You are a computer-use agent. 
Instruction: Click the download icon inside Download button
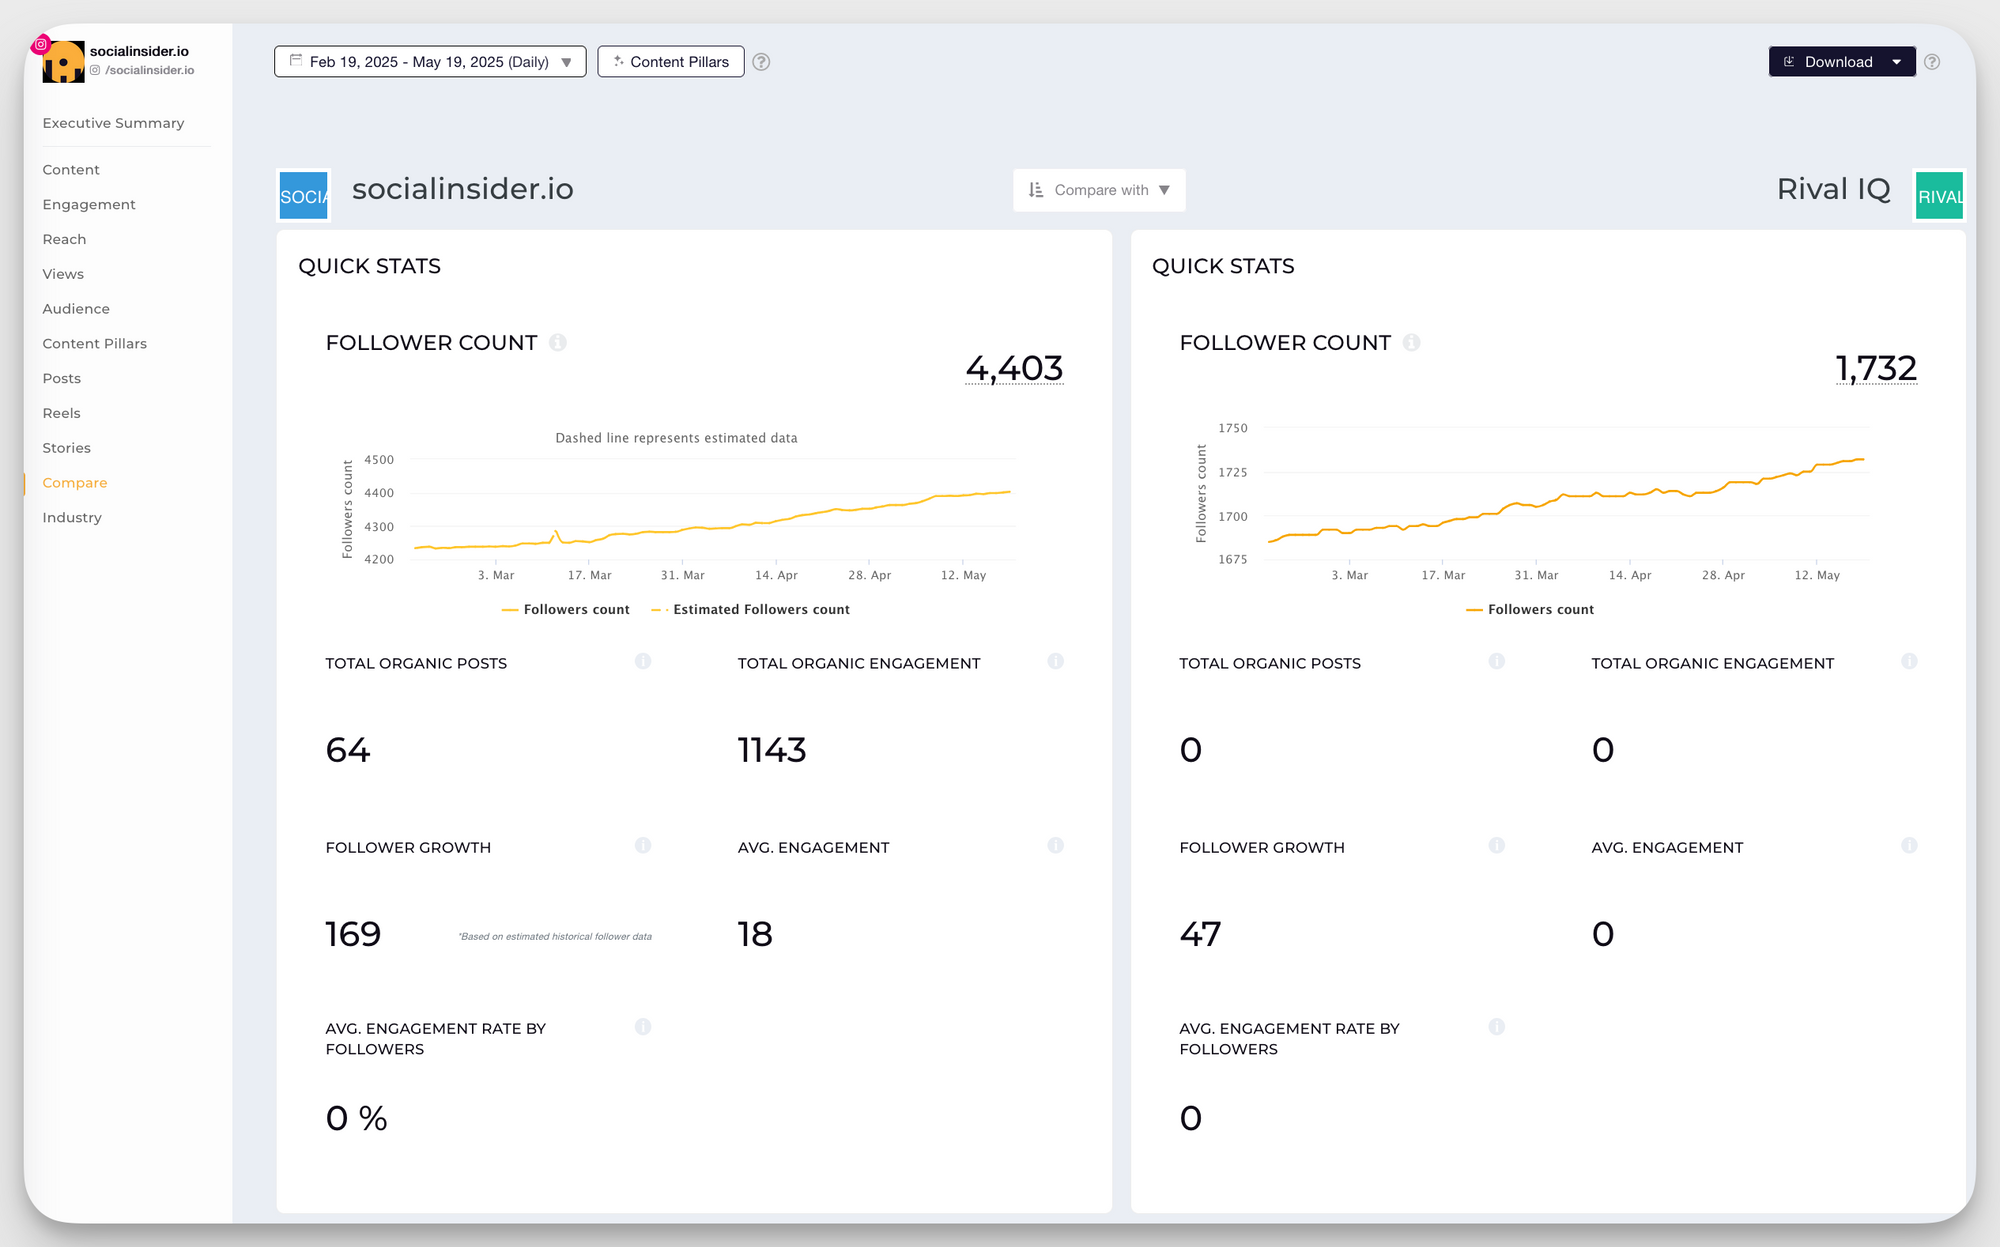1789,61
